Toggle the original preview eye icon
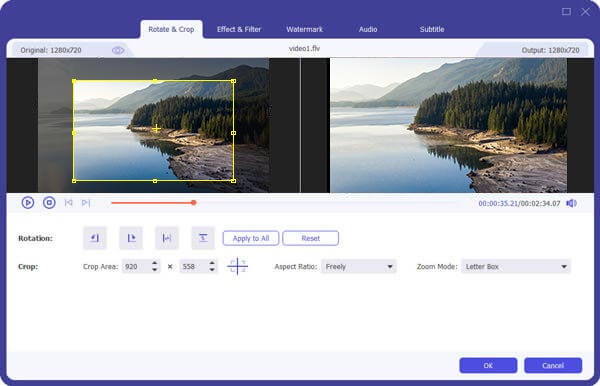The height and width of the screenshot is (386, 600). (118, 50)
